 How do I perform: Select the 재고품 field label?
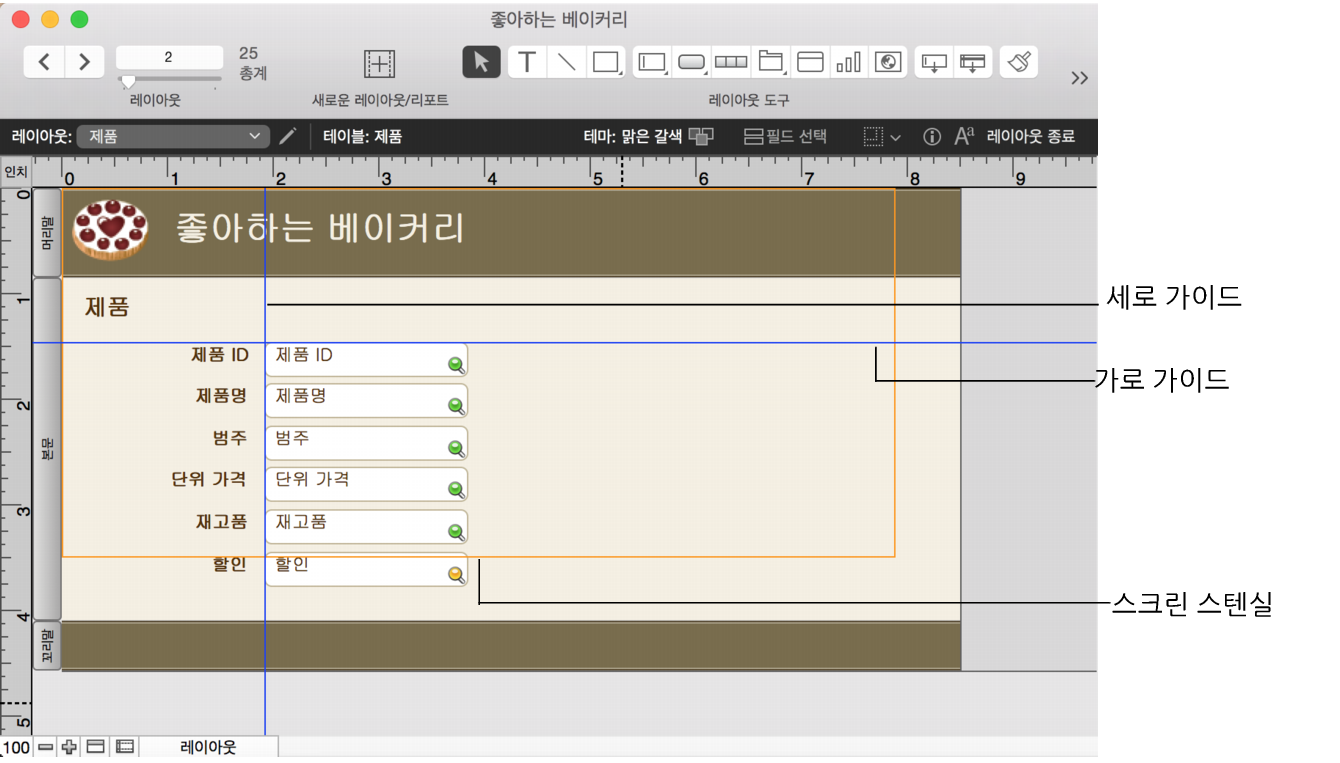click(x=221, y=521)
